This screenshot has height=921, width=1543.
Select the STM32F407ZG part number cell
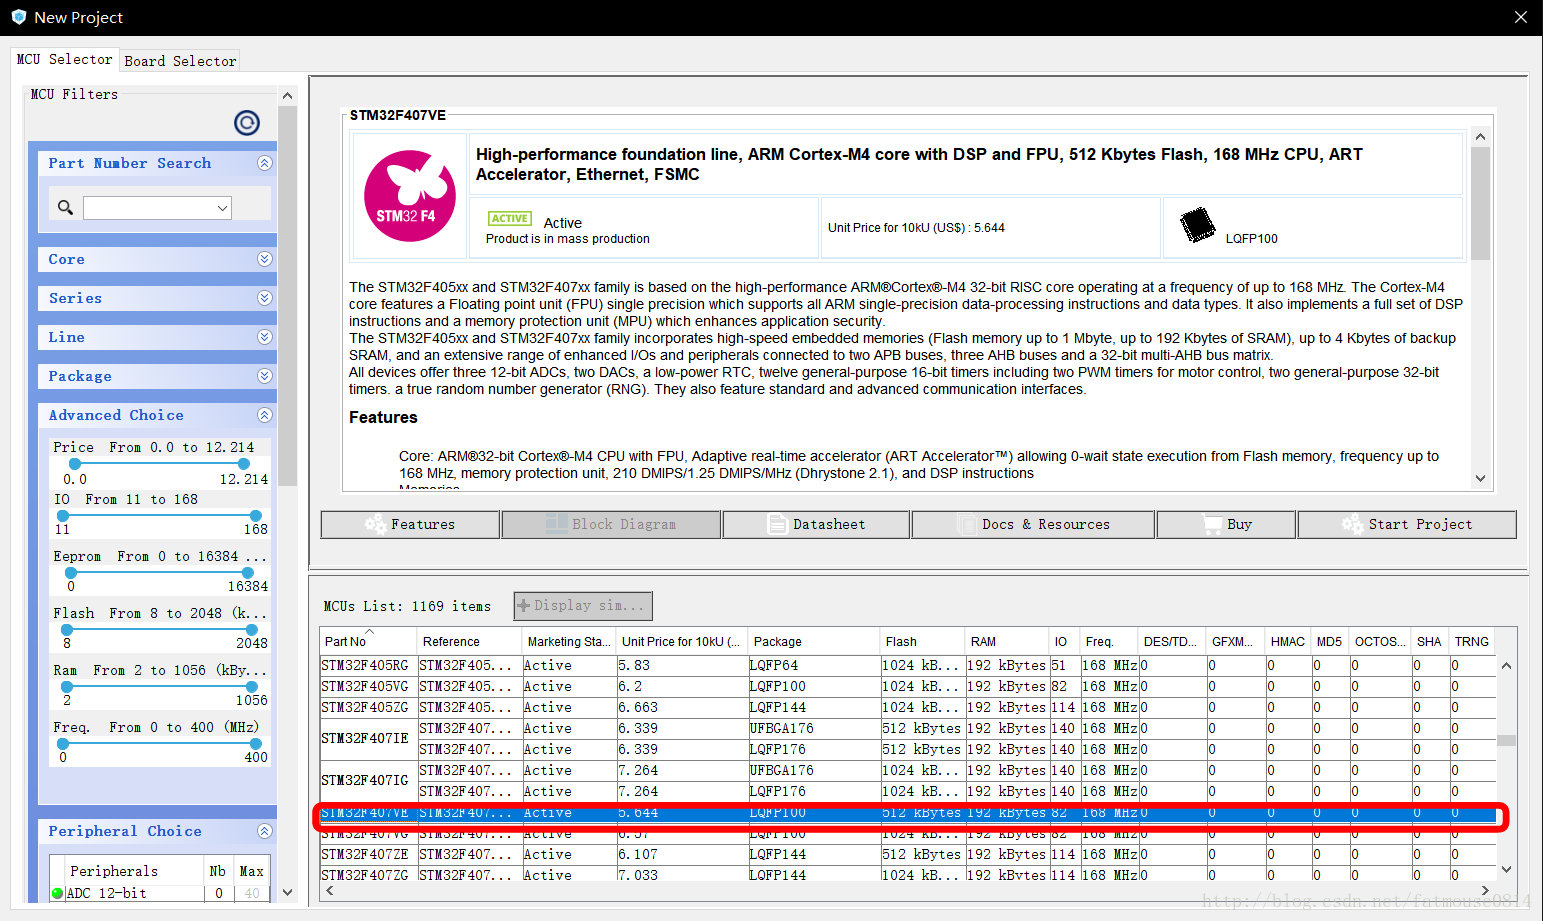[368, 875]
